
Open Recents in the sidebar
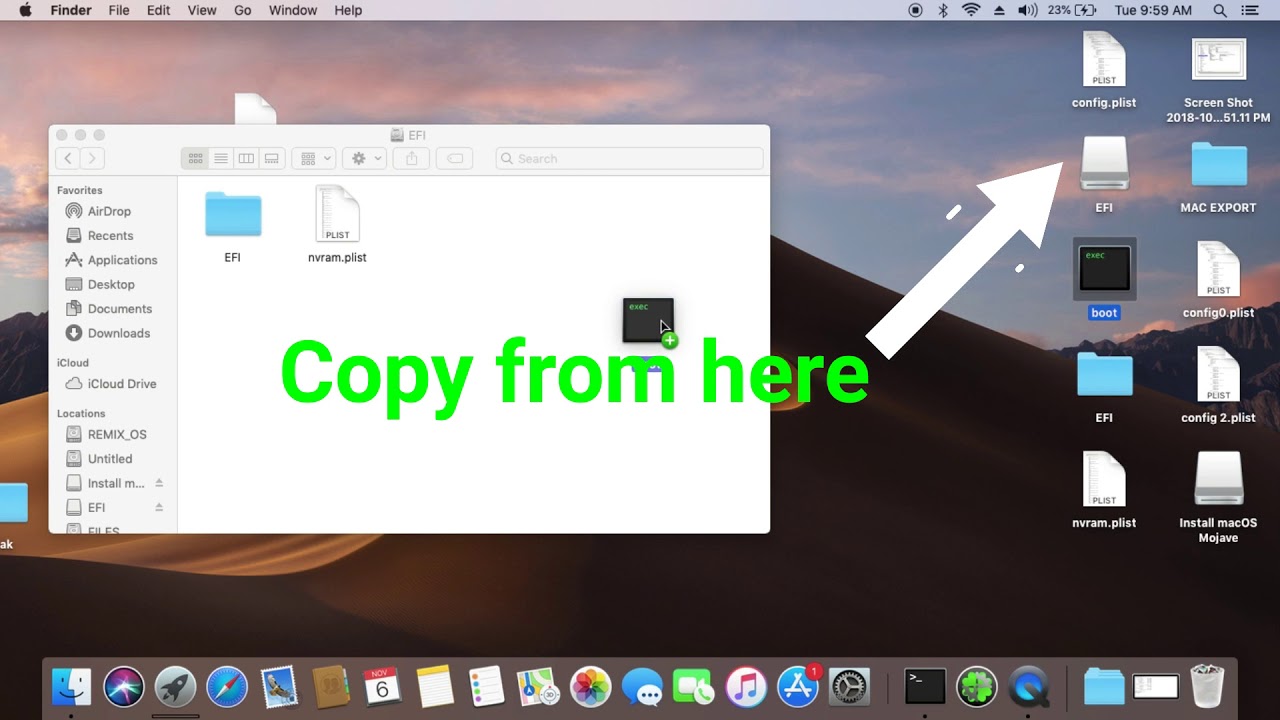pos(110,236)
